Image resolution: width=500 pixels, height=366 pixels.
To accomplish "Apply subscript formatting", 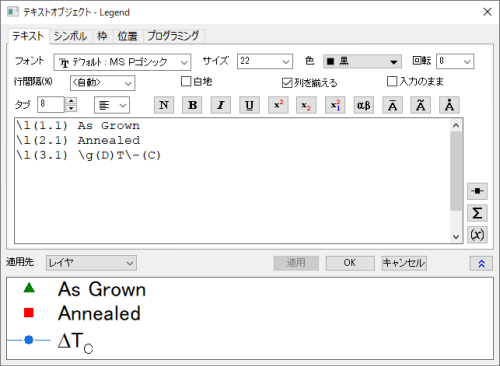I will coord(306,105).
